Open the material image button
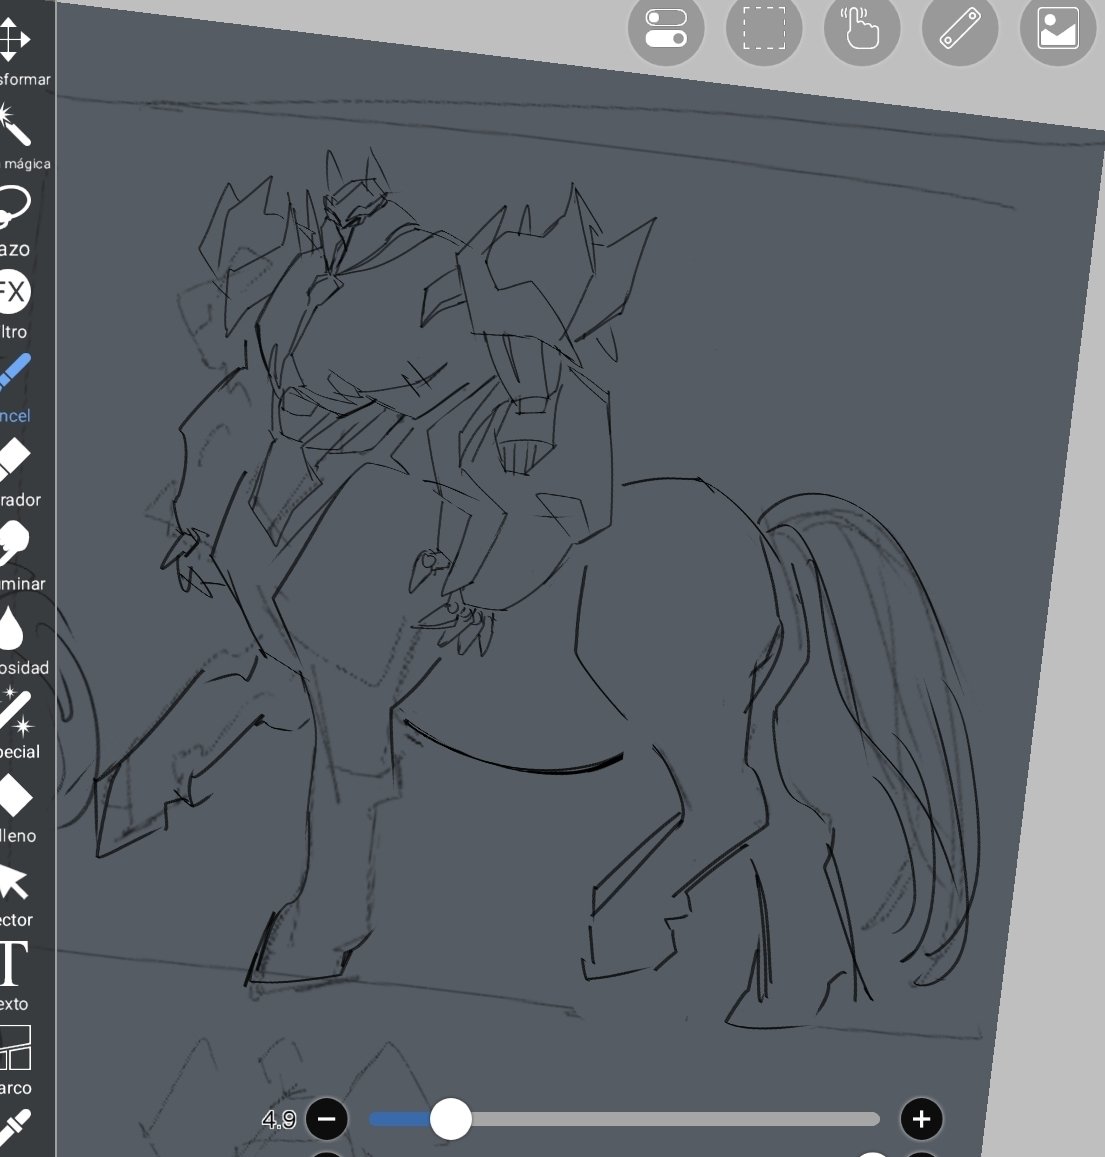Screen dimensions: 1105x1157 1058,28
